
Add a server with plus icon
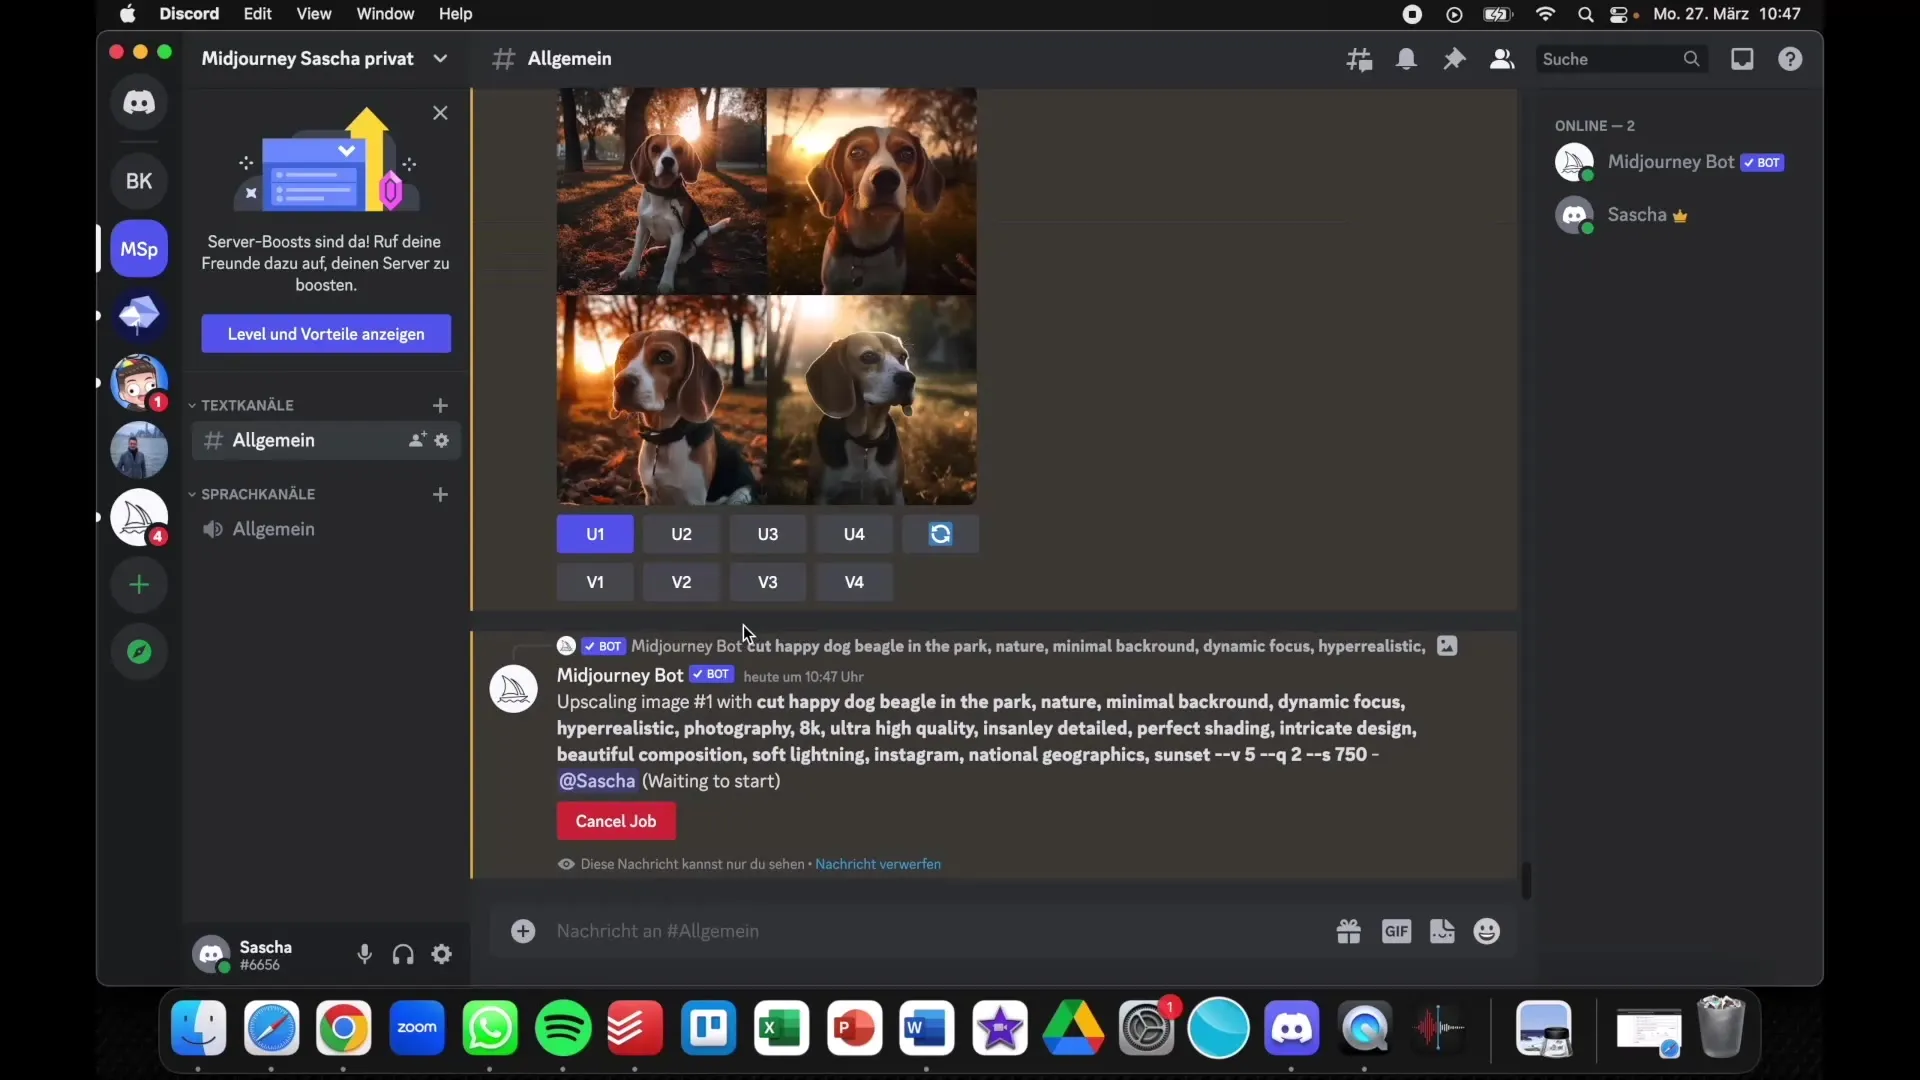pyautogui.click(x=139, y=585)
